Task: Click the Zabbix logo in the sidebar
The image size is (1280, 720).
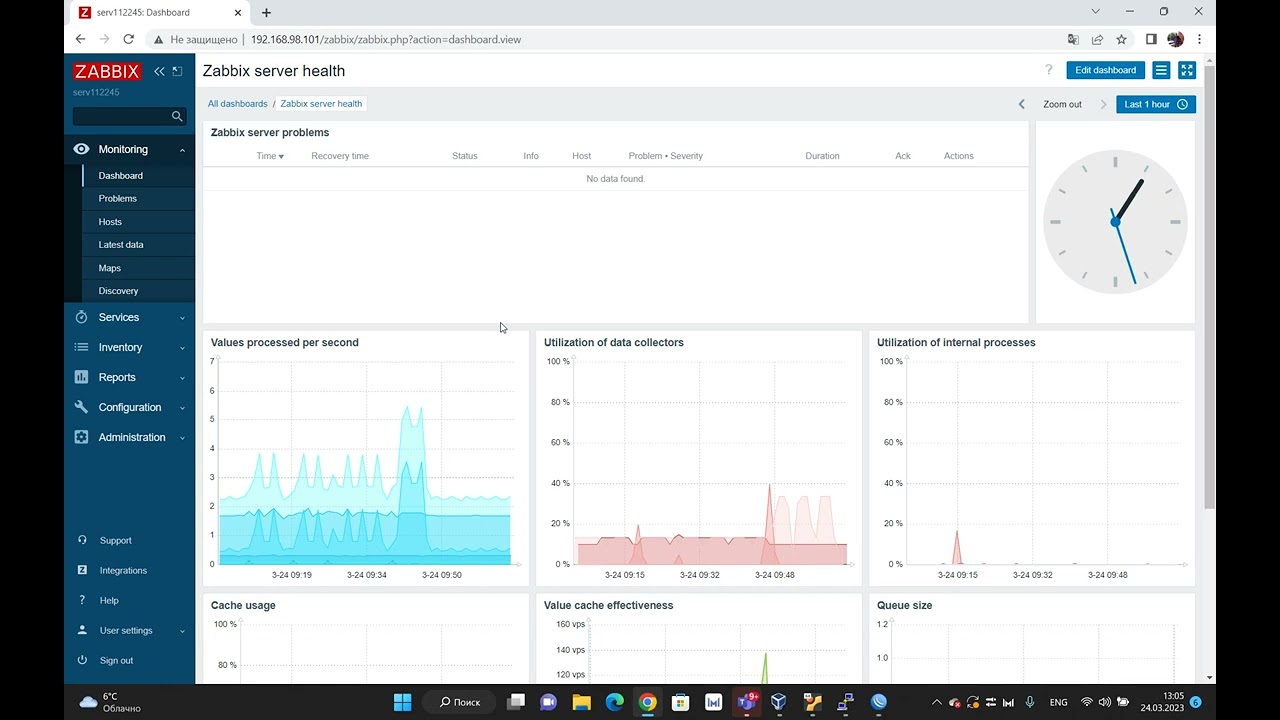Action: (107, 71)
